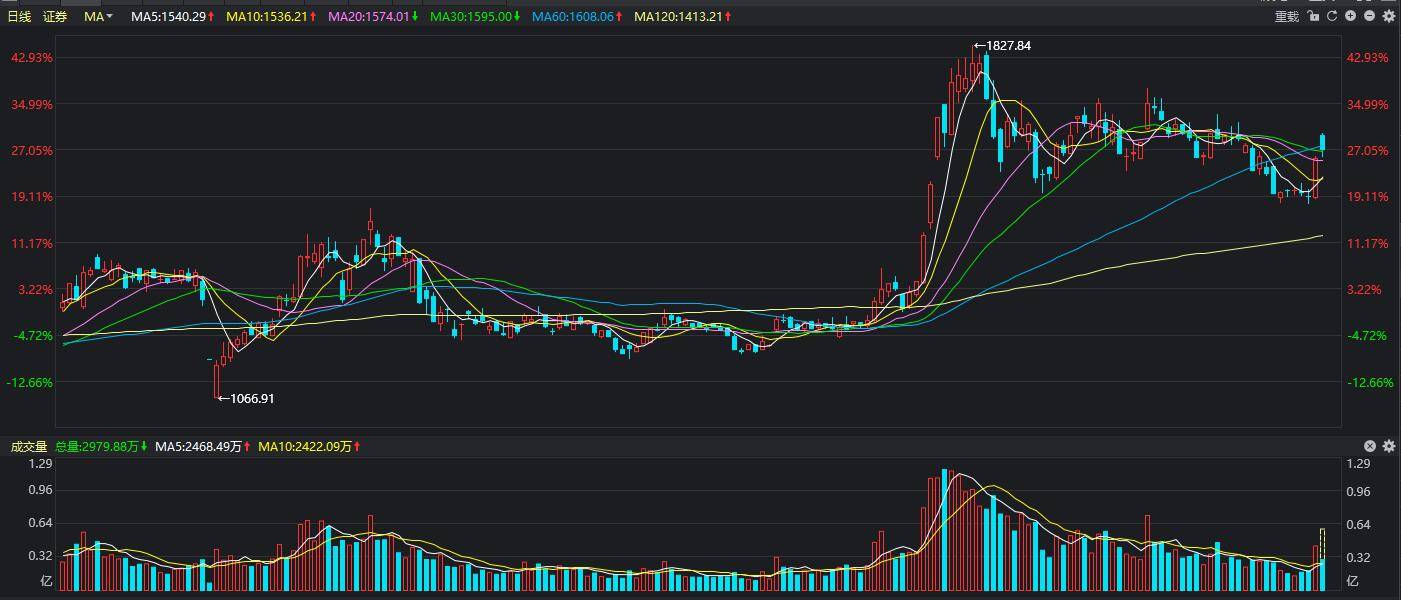The height and width of the screenshot is (600, 1401).
Task: Zoom out chart with minus icon
Action: (1369, 16)
